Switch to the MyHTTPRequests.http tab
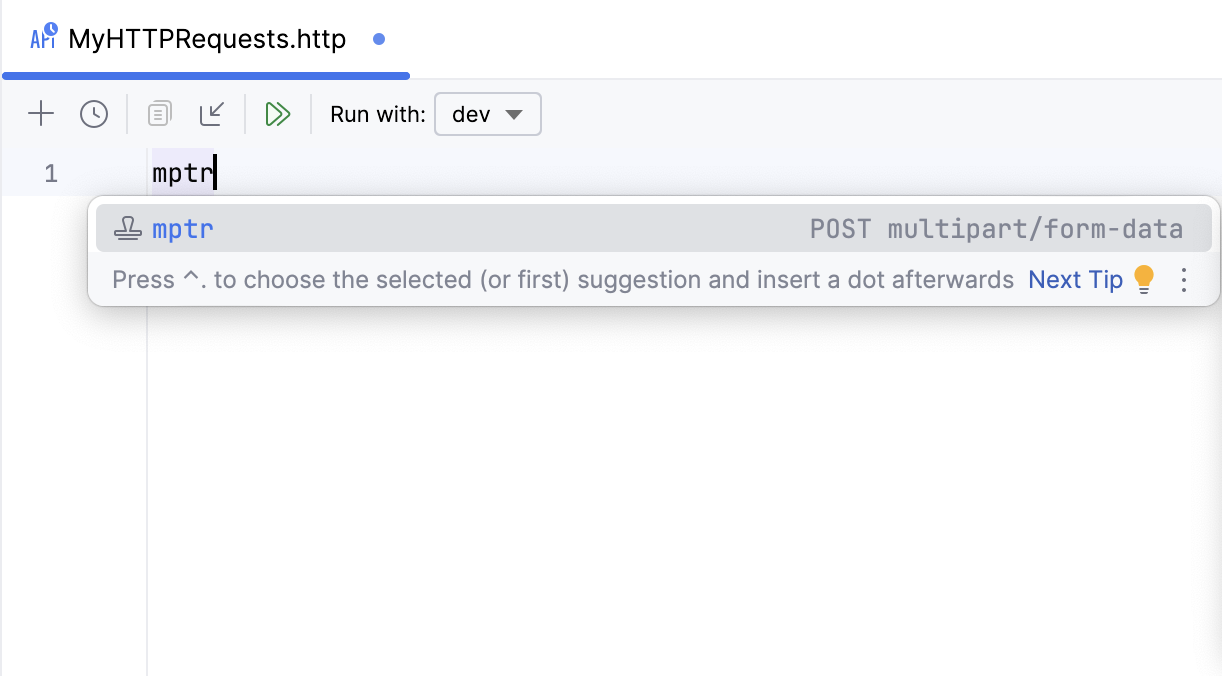The width and height of the screenshot is (1222, 676). [207, 39]
